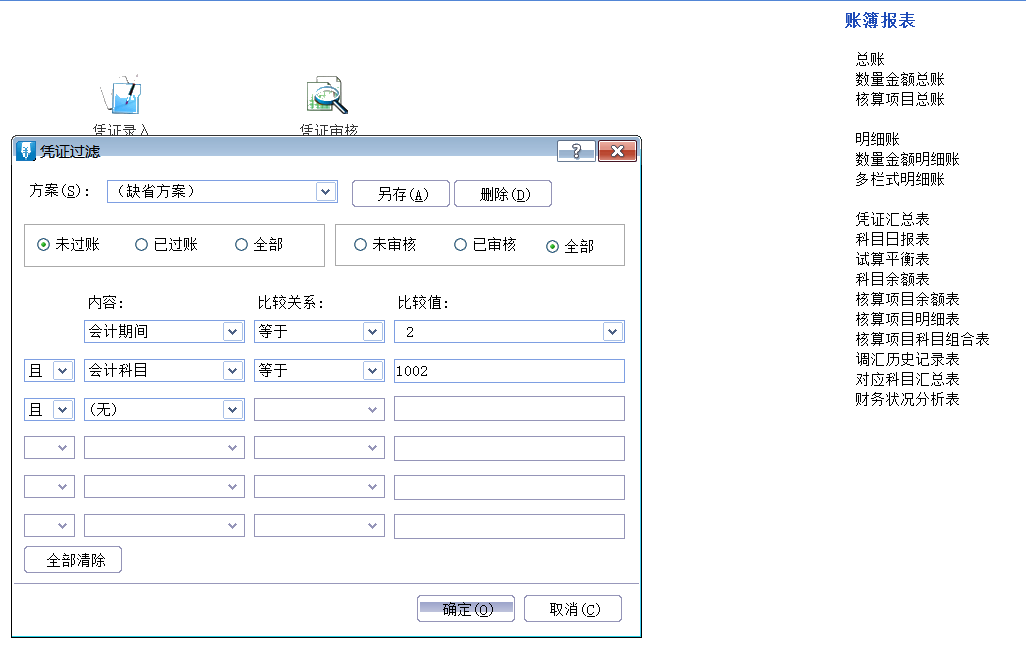Viewport: 1026px width, 649px height.
Task: Cancel the dialog via 取消(C)
Action: coord(573,608)
